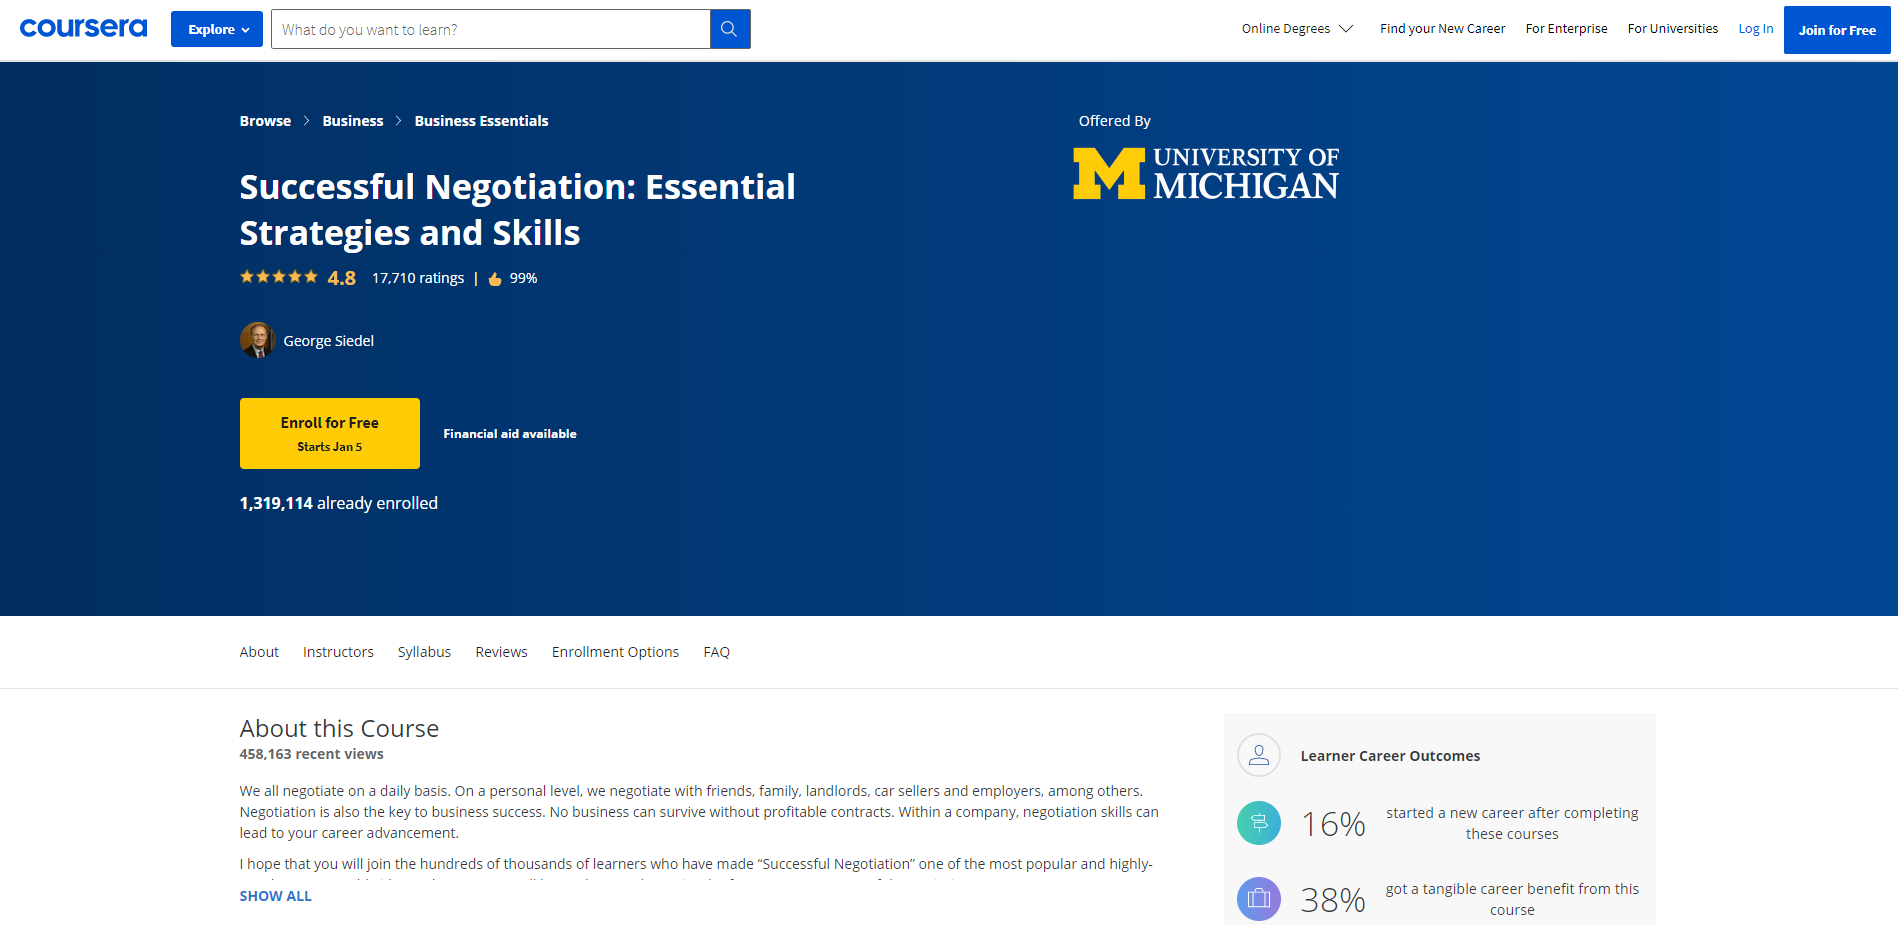Click the 'Offered By' label

click(1114, 121)
